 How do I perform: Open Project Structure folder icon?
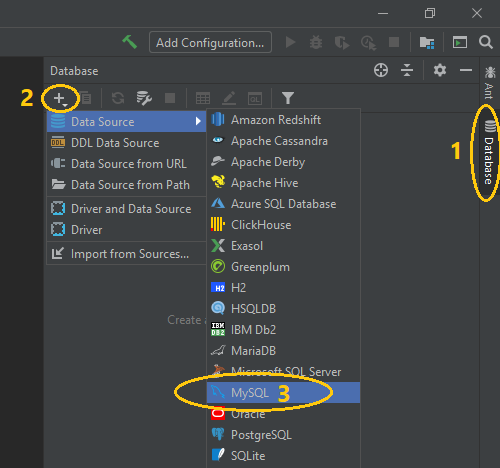[427, 42]
